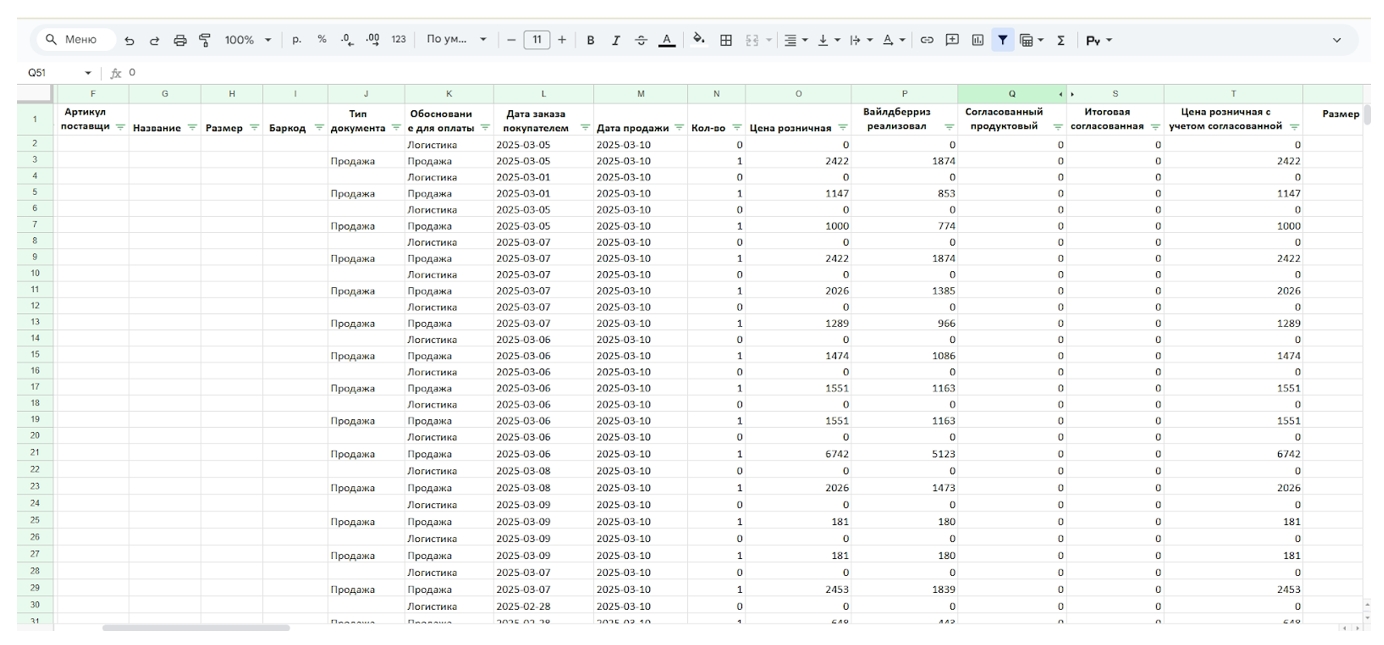Toggle italic formatting
Viewport: 1384px width, 645px height.
click(x=616, y=40)
